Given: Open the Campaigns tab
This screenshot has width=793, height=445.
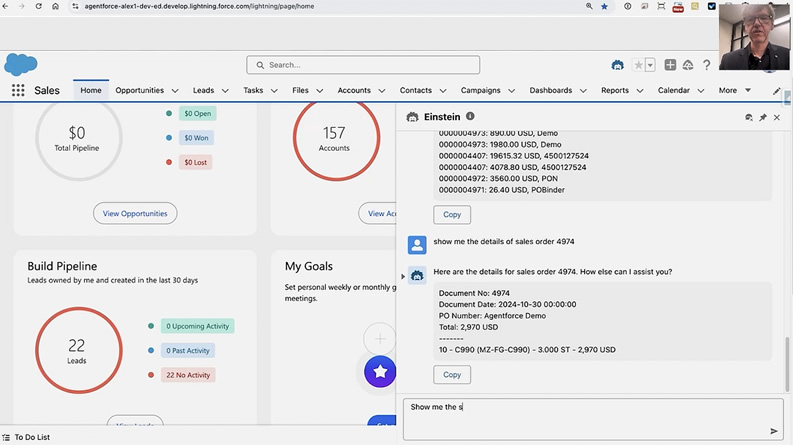Looking at the screenshot, I should [x=480, y=90].
